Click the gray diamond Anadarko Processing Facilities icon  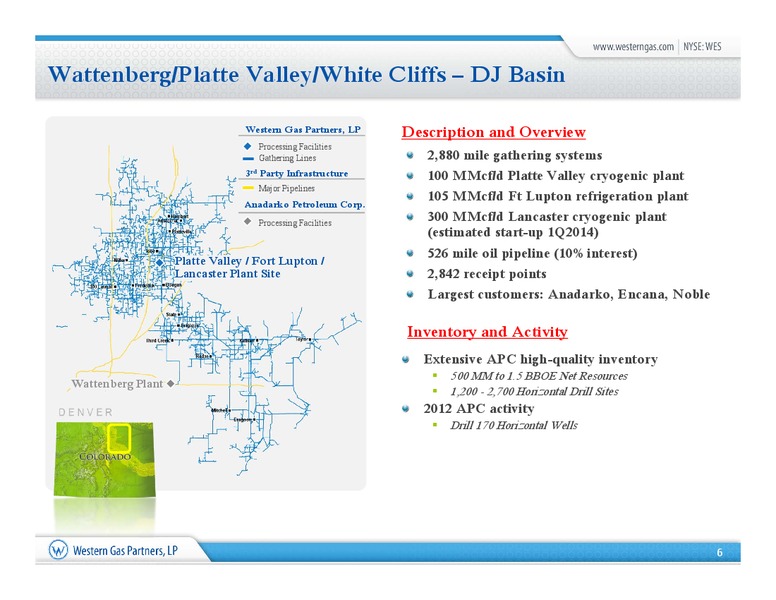click(x=247, y=222)
